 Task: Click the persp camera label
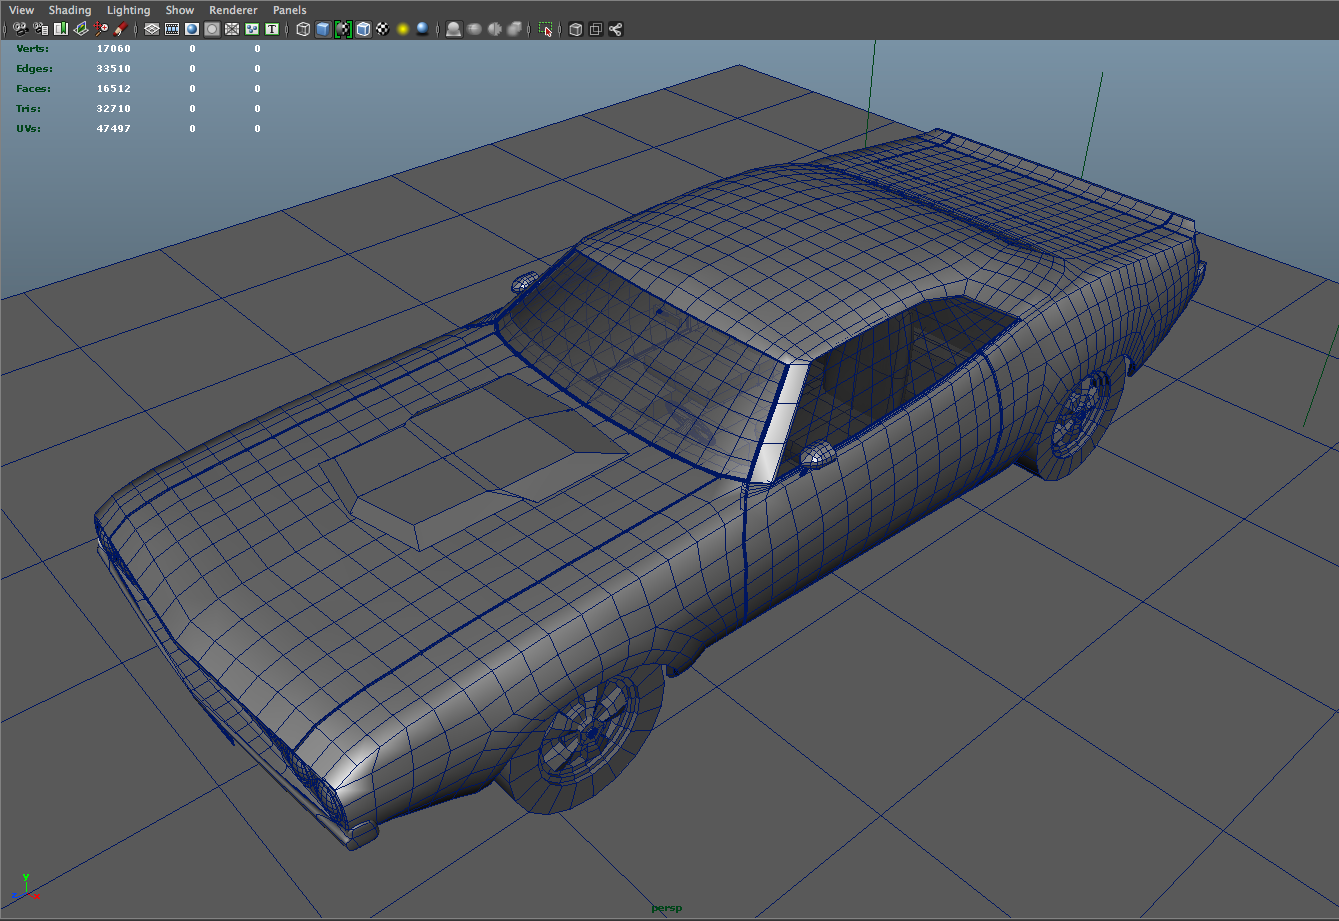[x=667, y=908]
